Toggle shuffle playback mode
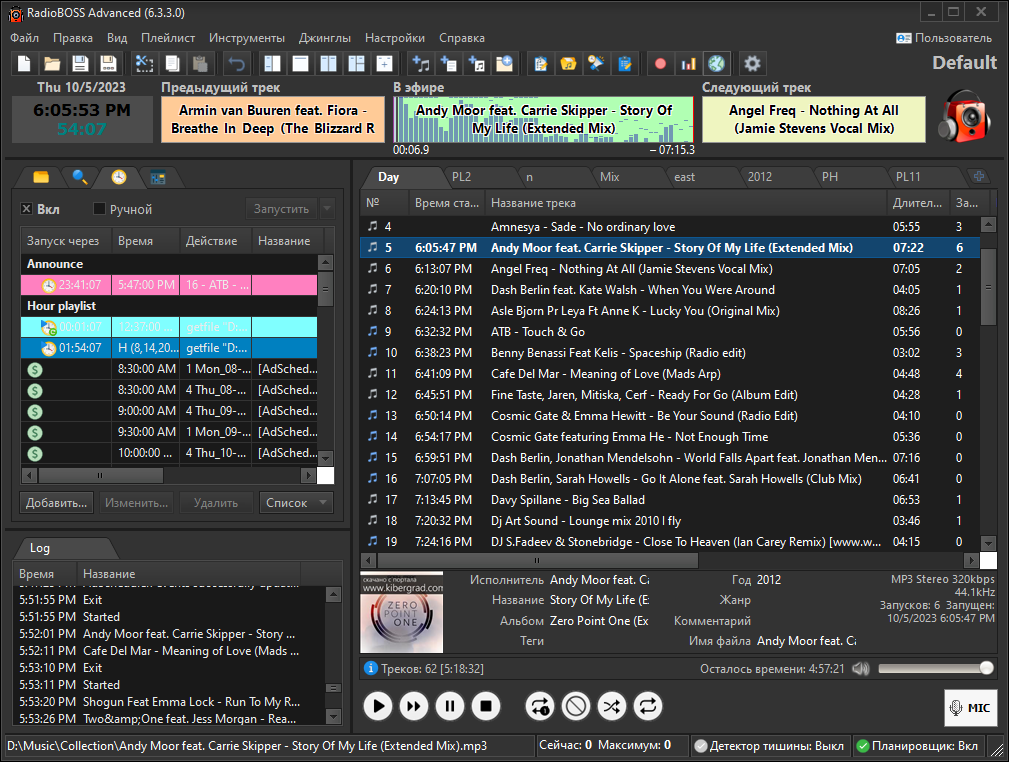The image size is (1009, 762). point(611,707)
